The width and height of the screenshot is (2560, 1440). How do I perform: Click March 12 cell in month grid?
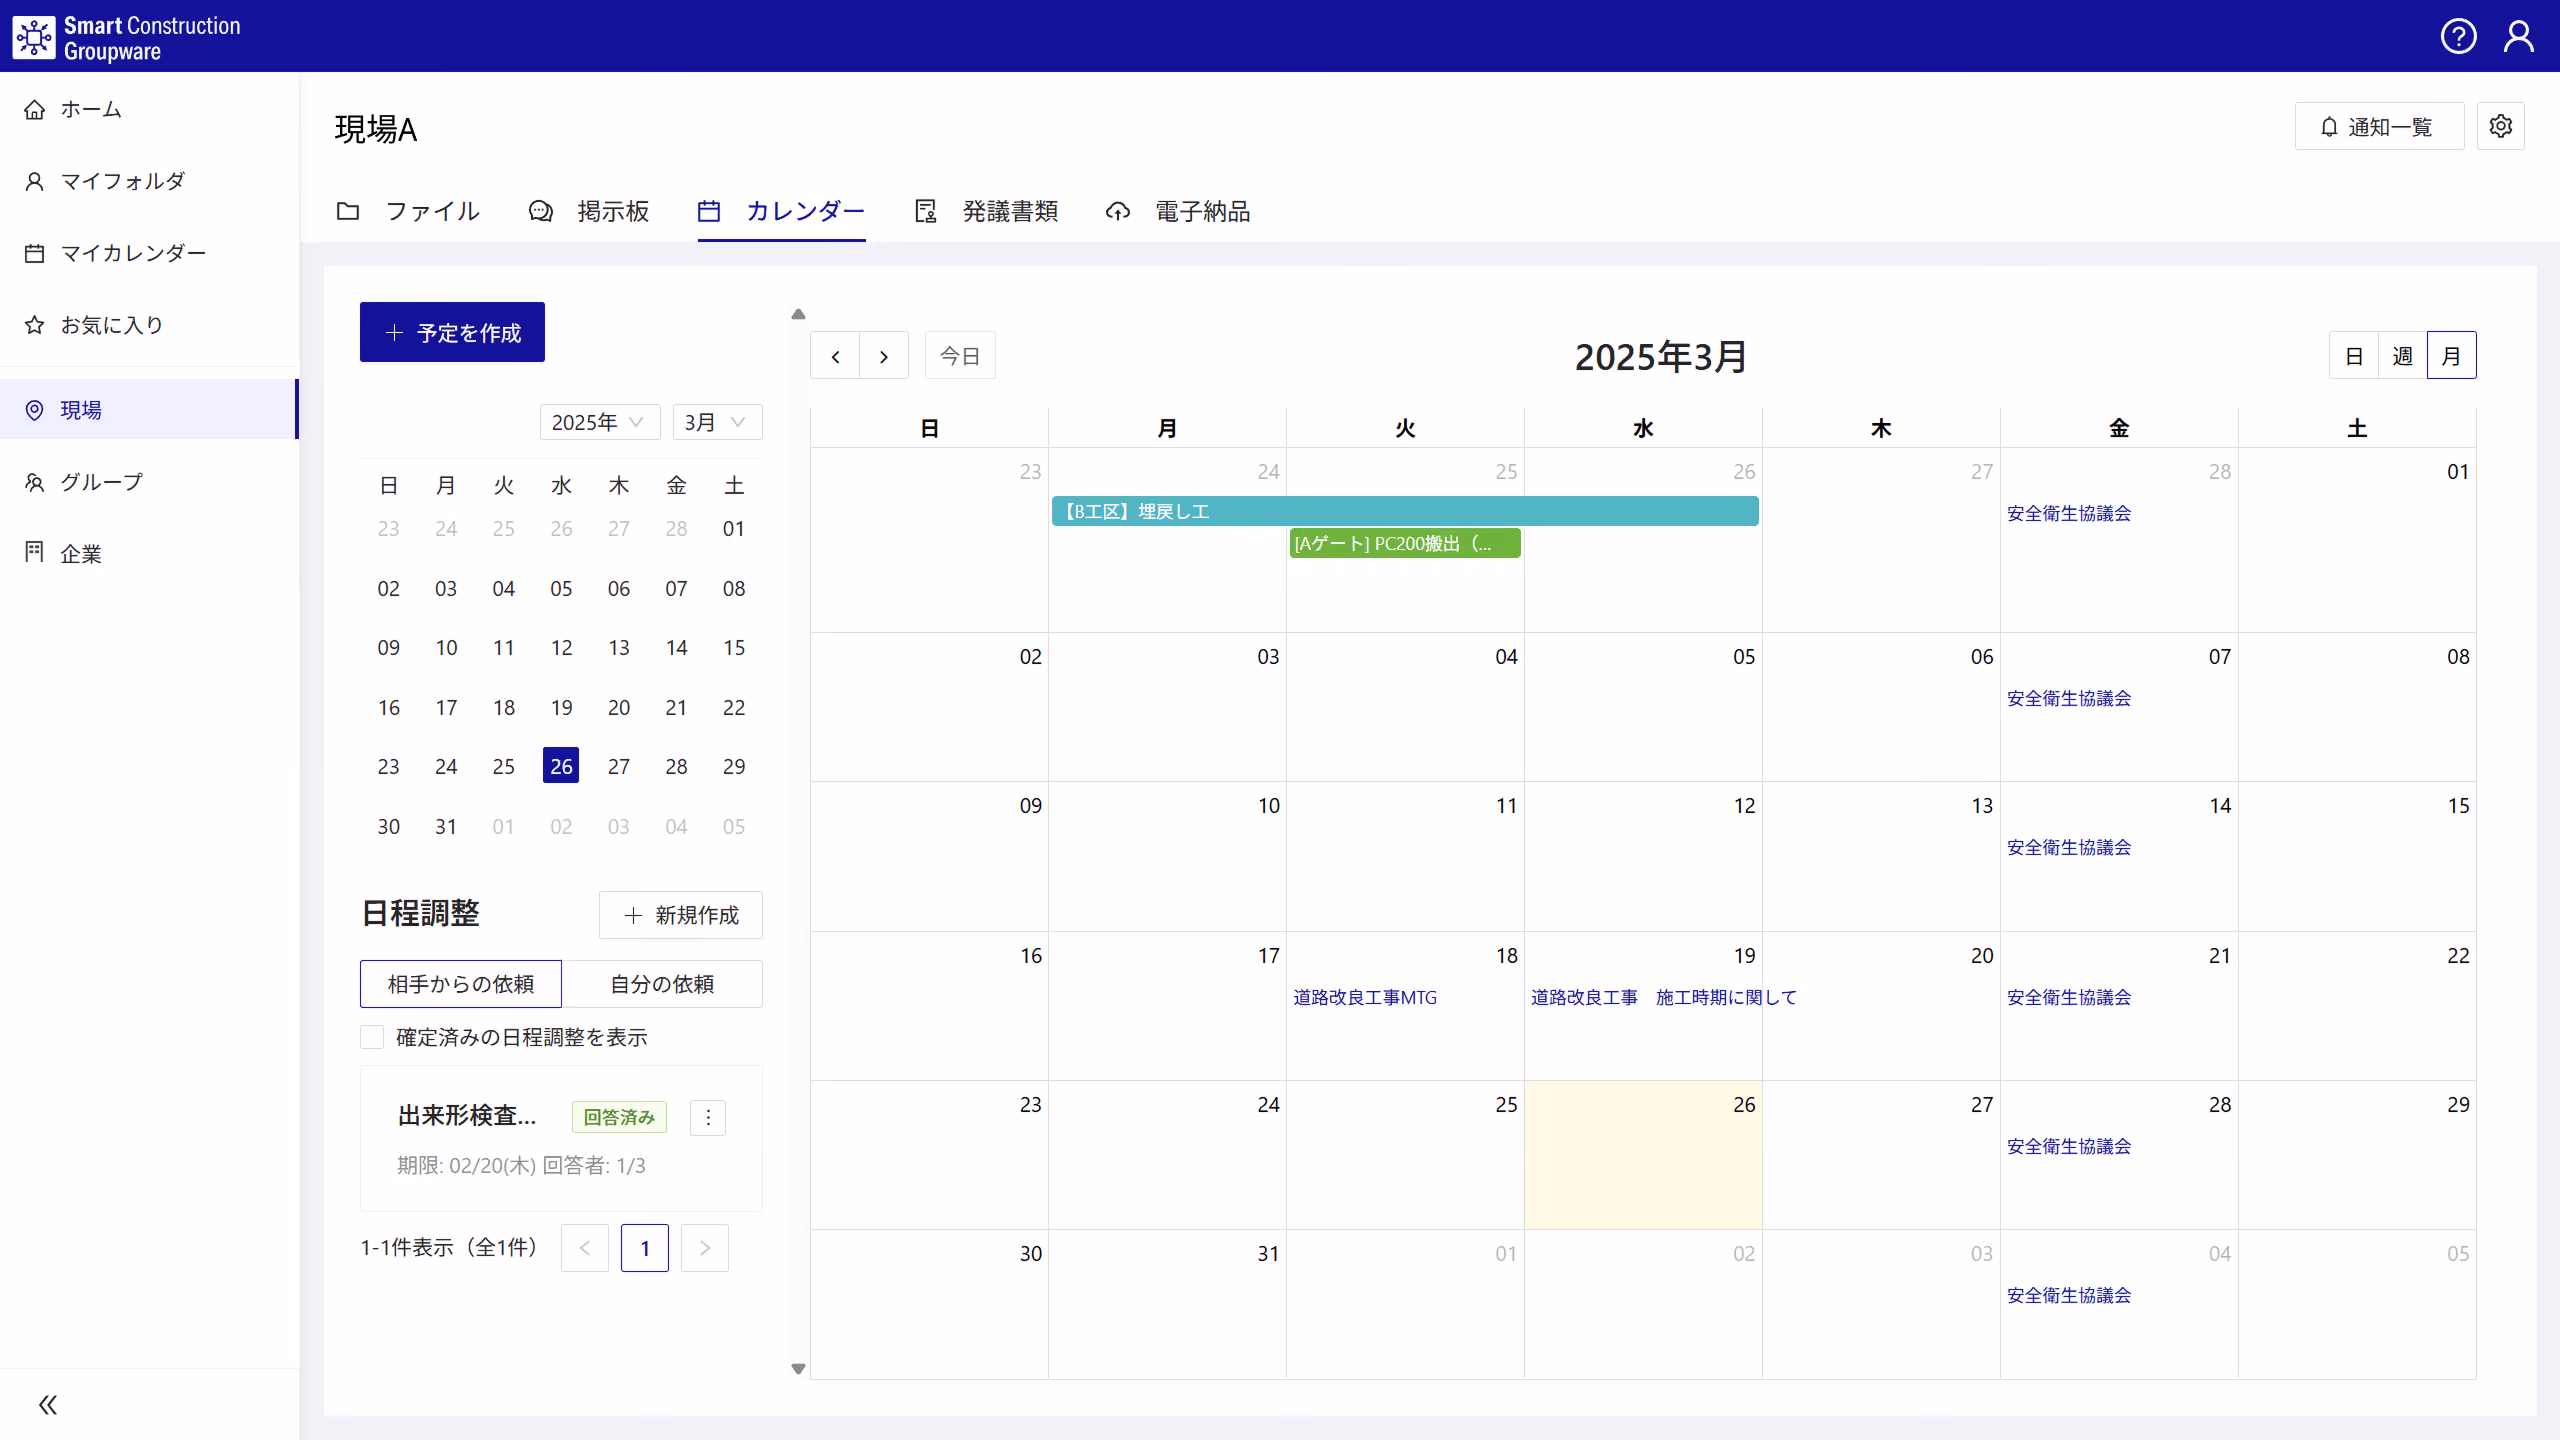pos(1643,857)
